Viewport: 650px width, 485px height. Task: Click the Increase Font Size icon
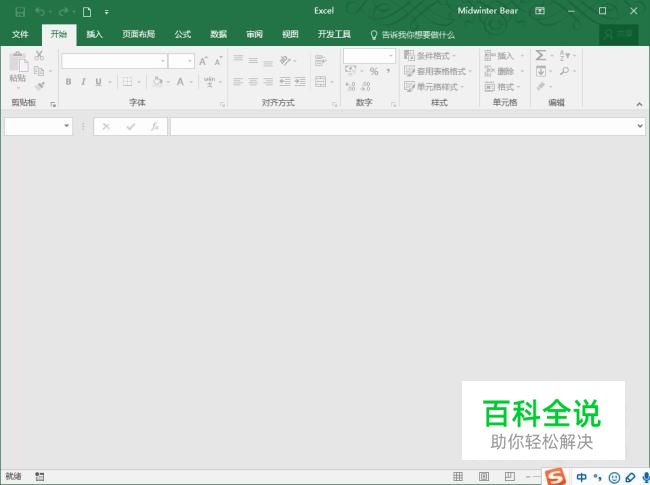pyautogui.click(x=203, y=61)
